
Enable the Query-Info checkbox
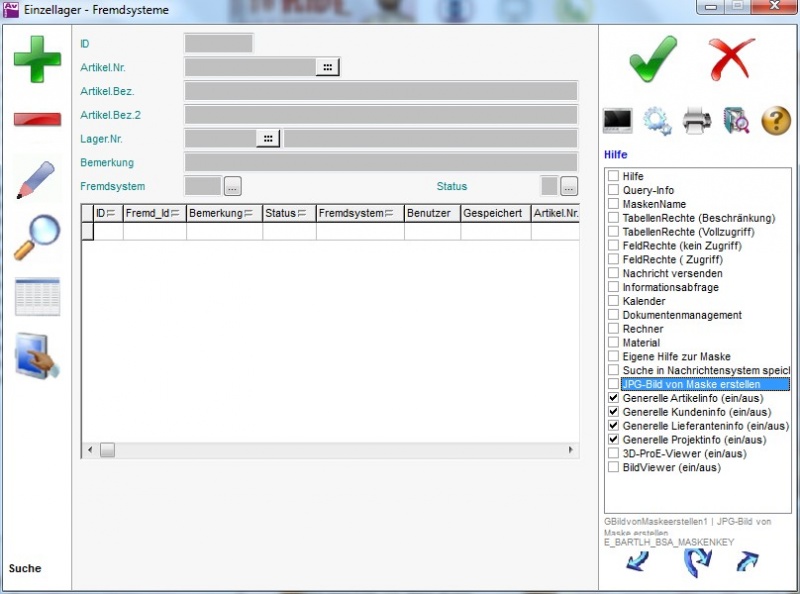point(613,190)
